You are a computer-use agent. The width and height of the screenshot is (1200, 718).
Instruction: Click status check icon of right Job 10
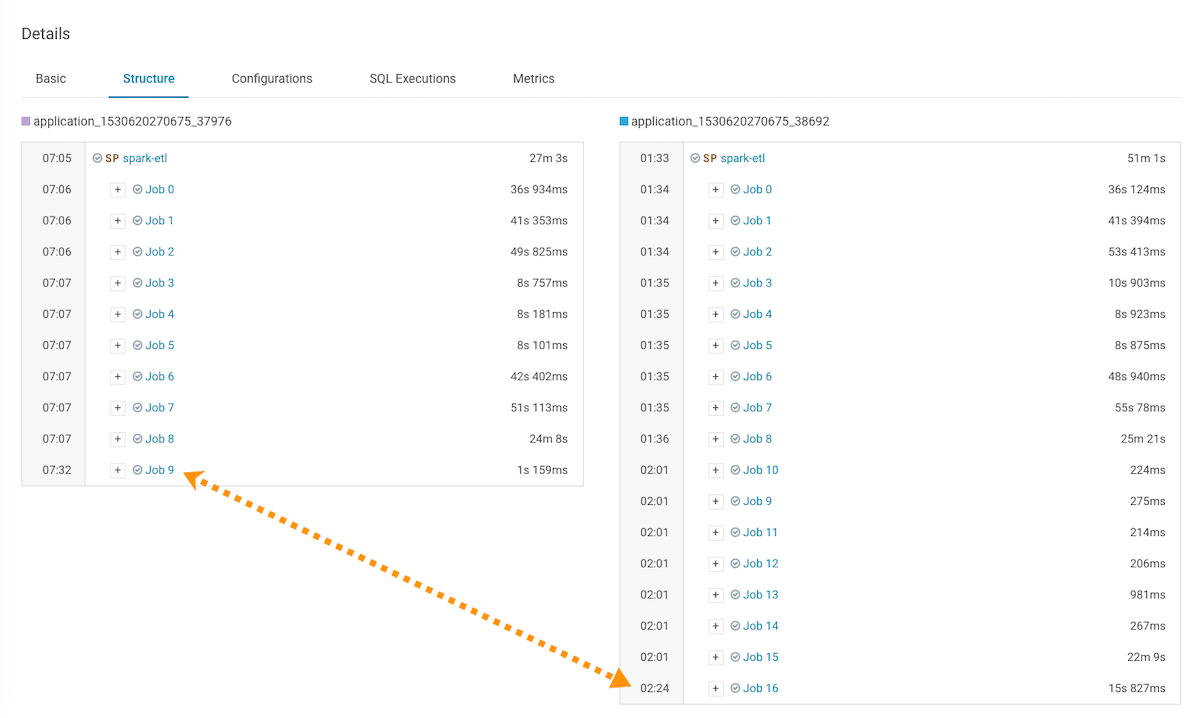[x=735, y=470]
